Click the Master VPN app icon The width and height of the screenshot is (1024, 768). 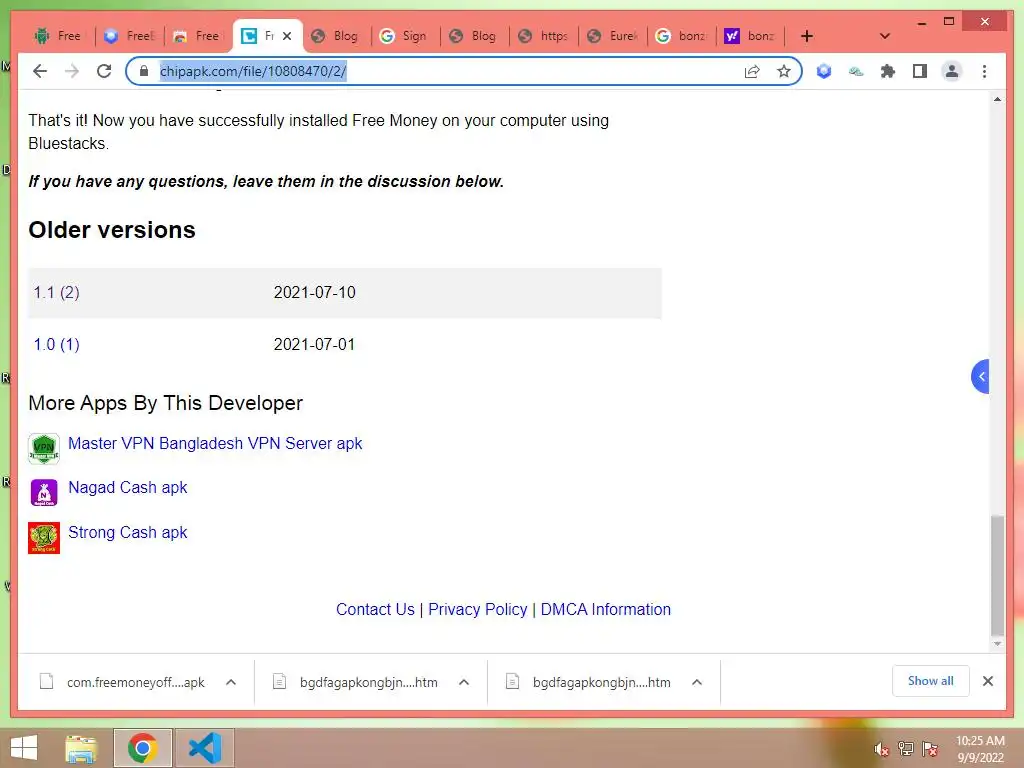[44, 449]
